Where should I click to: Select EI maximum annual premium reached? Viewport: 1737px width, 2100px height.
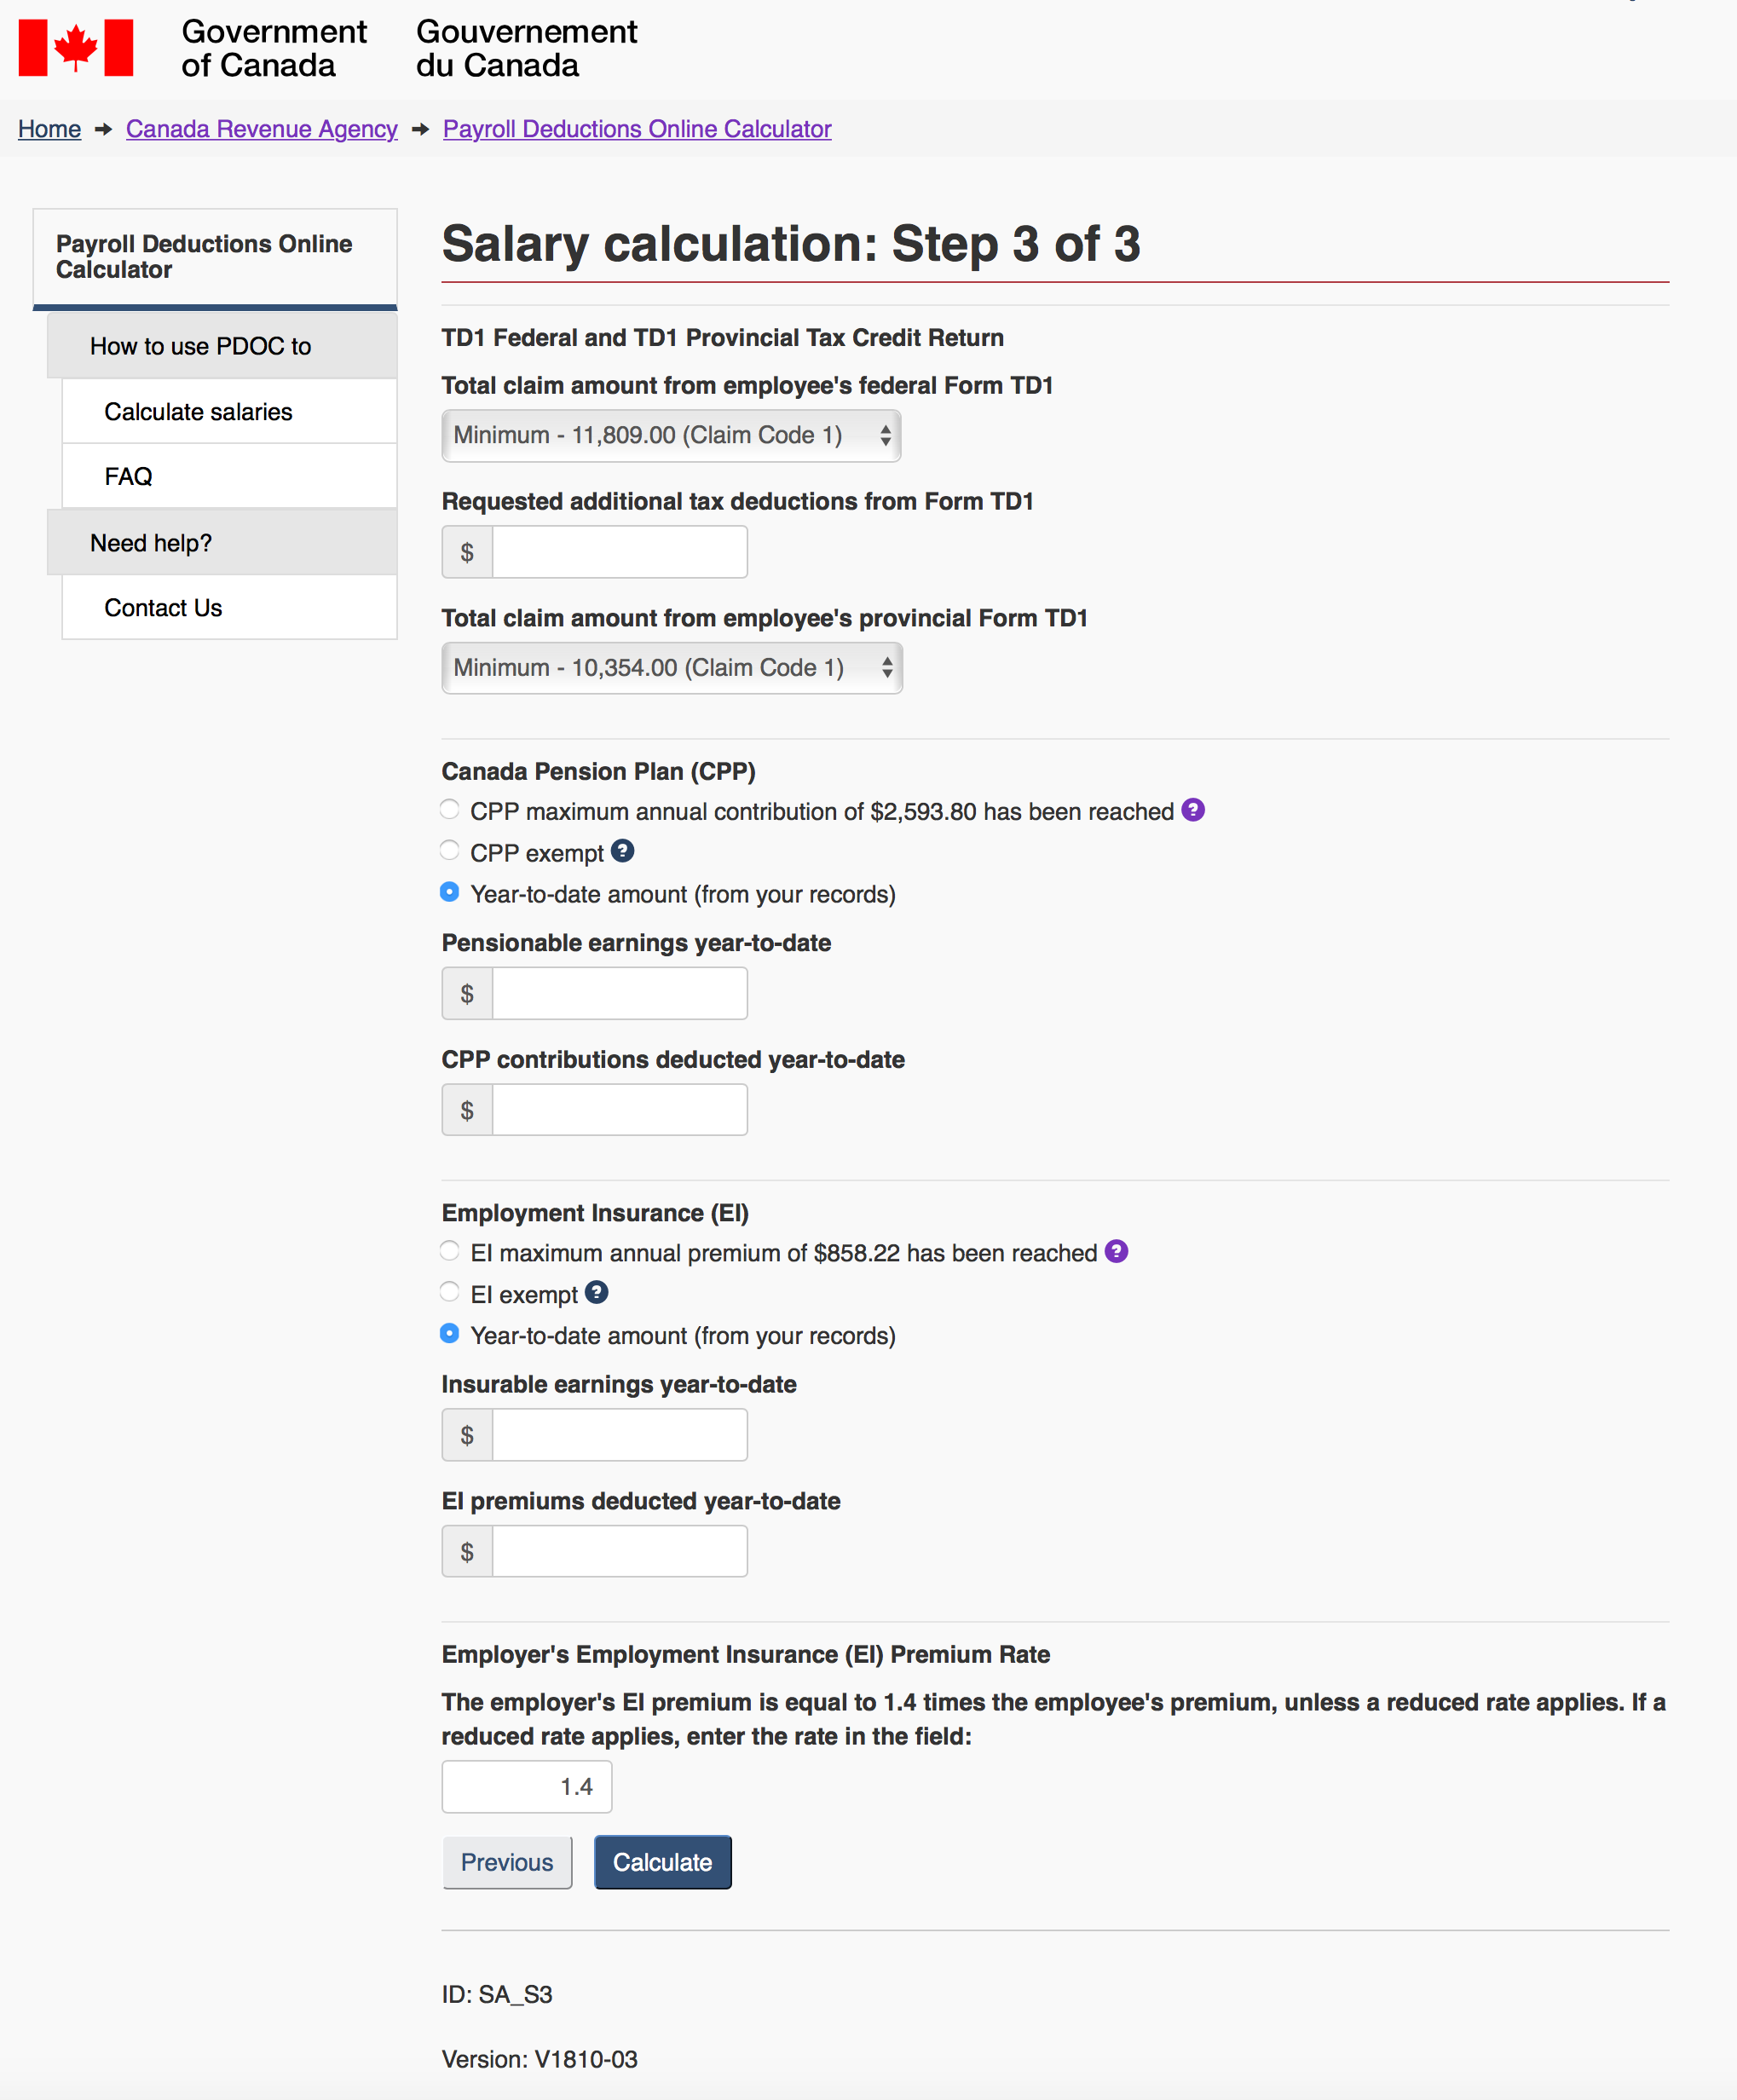tap(449, 1250)
